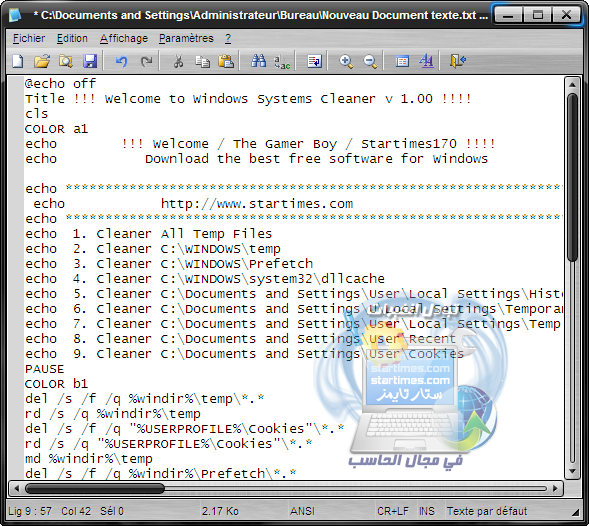Click the Notepad2 title bar app icon
The width and height of the screenshot is (589, 526).
coord(16,15)
